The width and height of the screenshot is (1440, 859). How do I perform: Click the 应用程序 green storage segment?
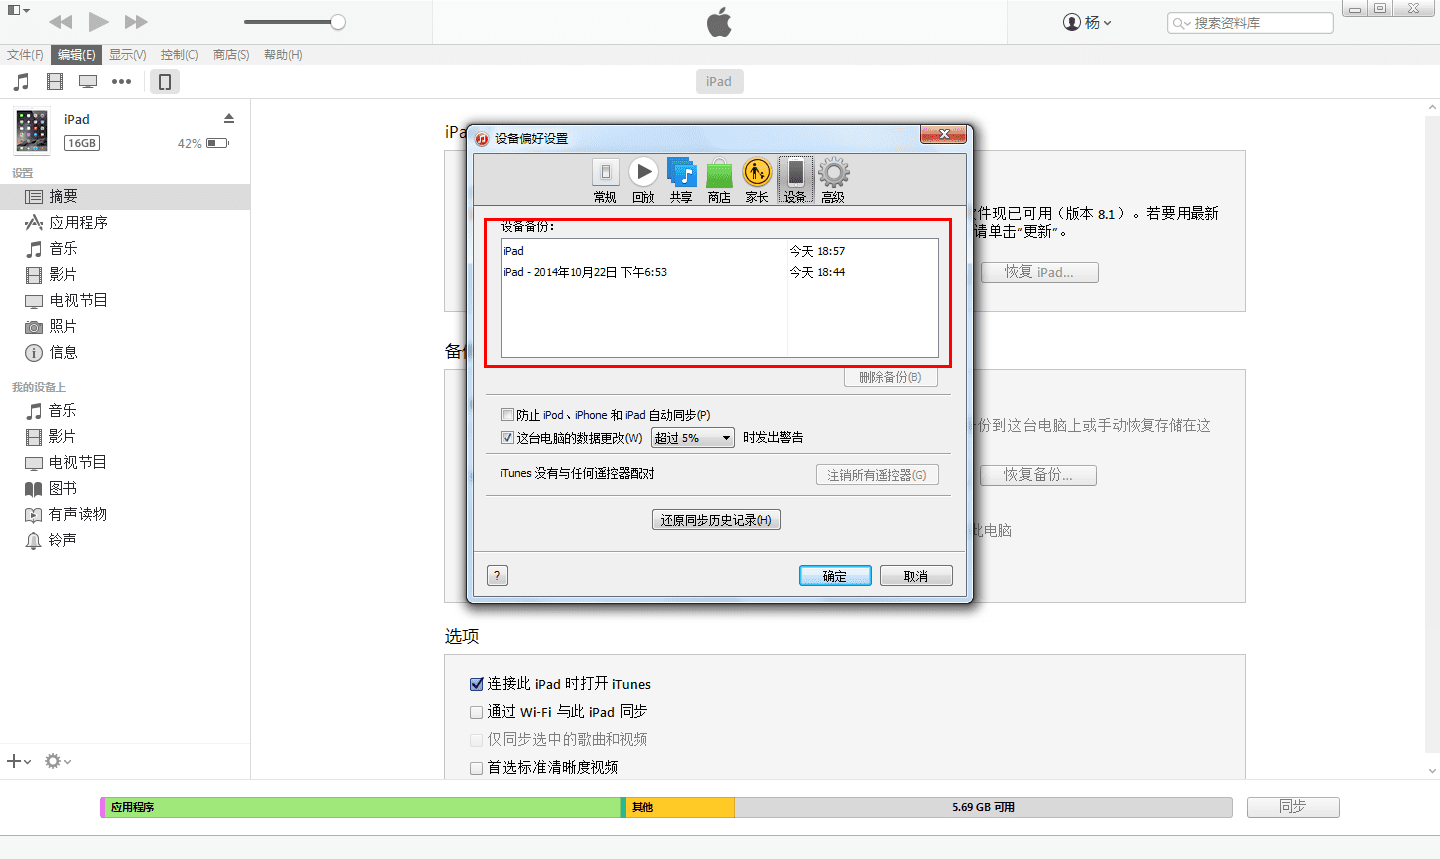coord(362,807)
